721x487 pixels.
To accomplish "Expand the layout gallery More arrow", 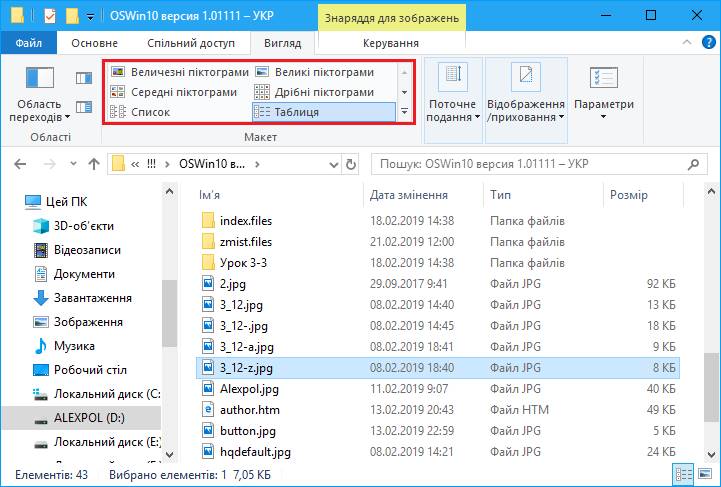I will click(405, 112).
